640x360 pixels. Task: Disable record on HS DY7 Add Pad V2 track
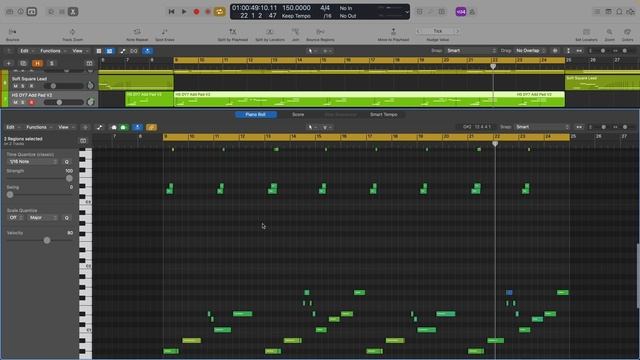point(31,102)
